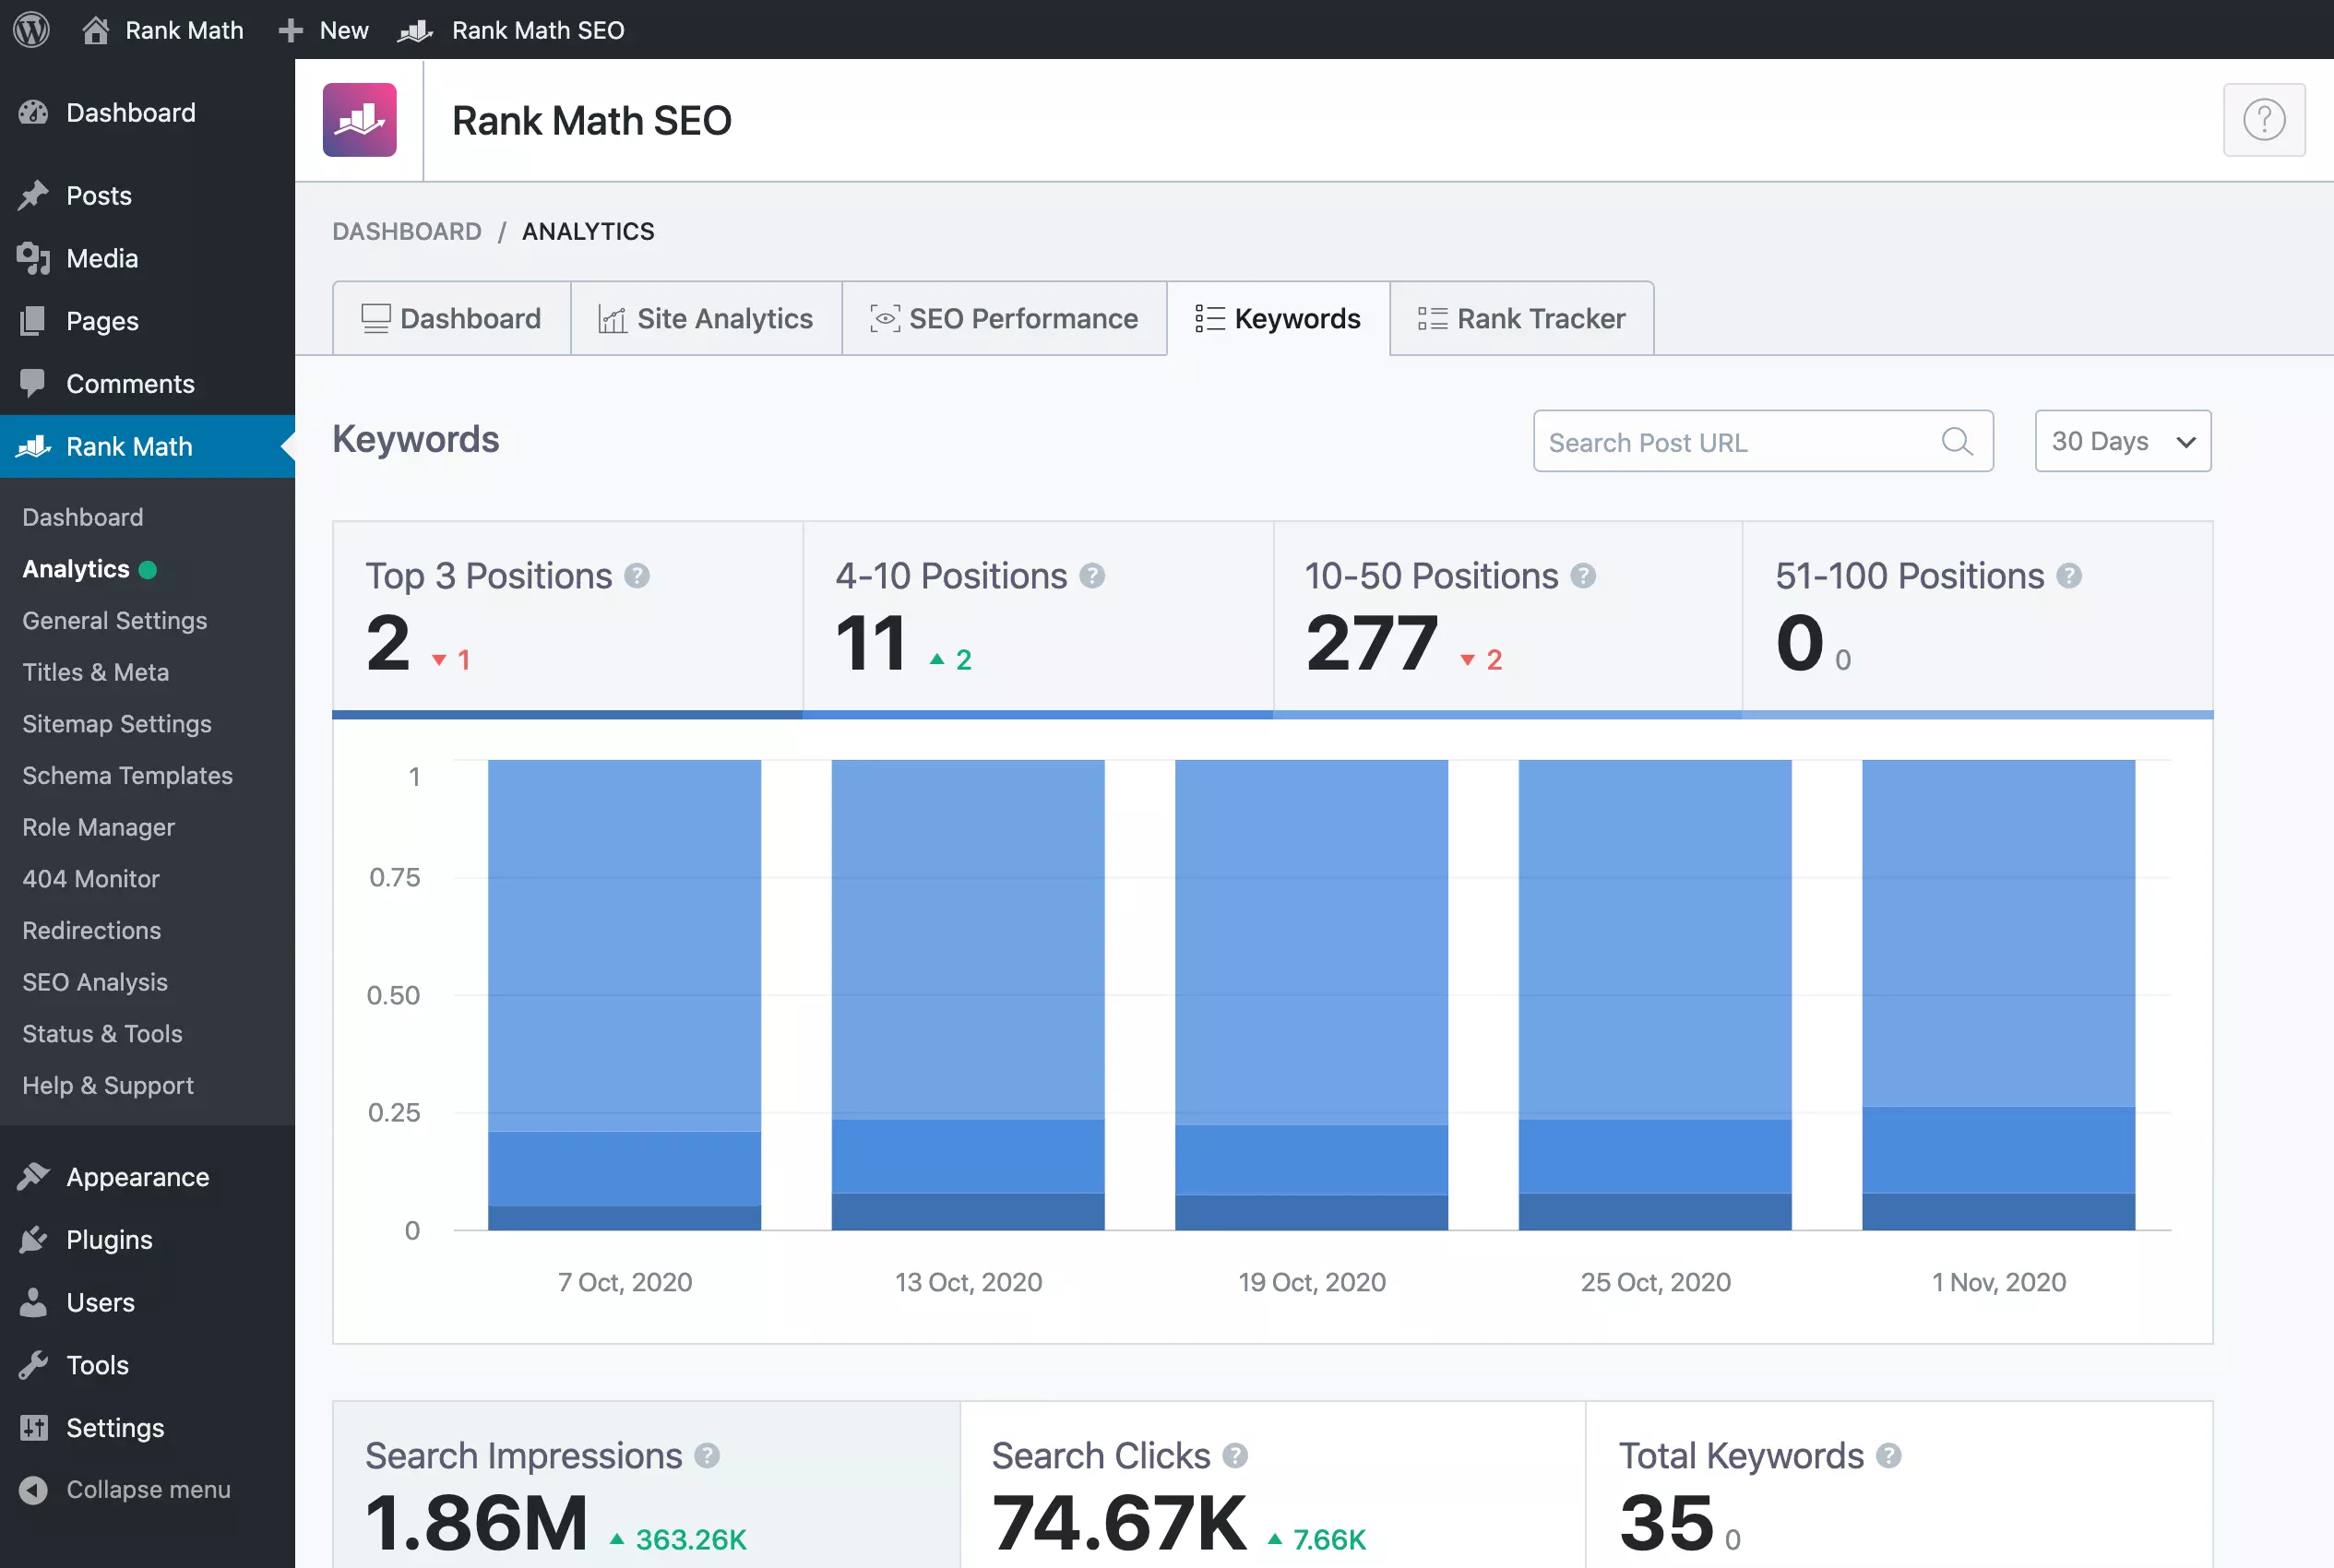The image size is (2334, 1568).
Task: Open New content menu in admin bar
Action: click(323, 30)
